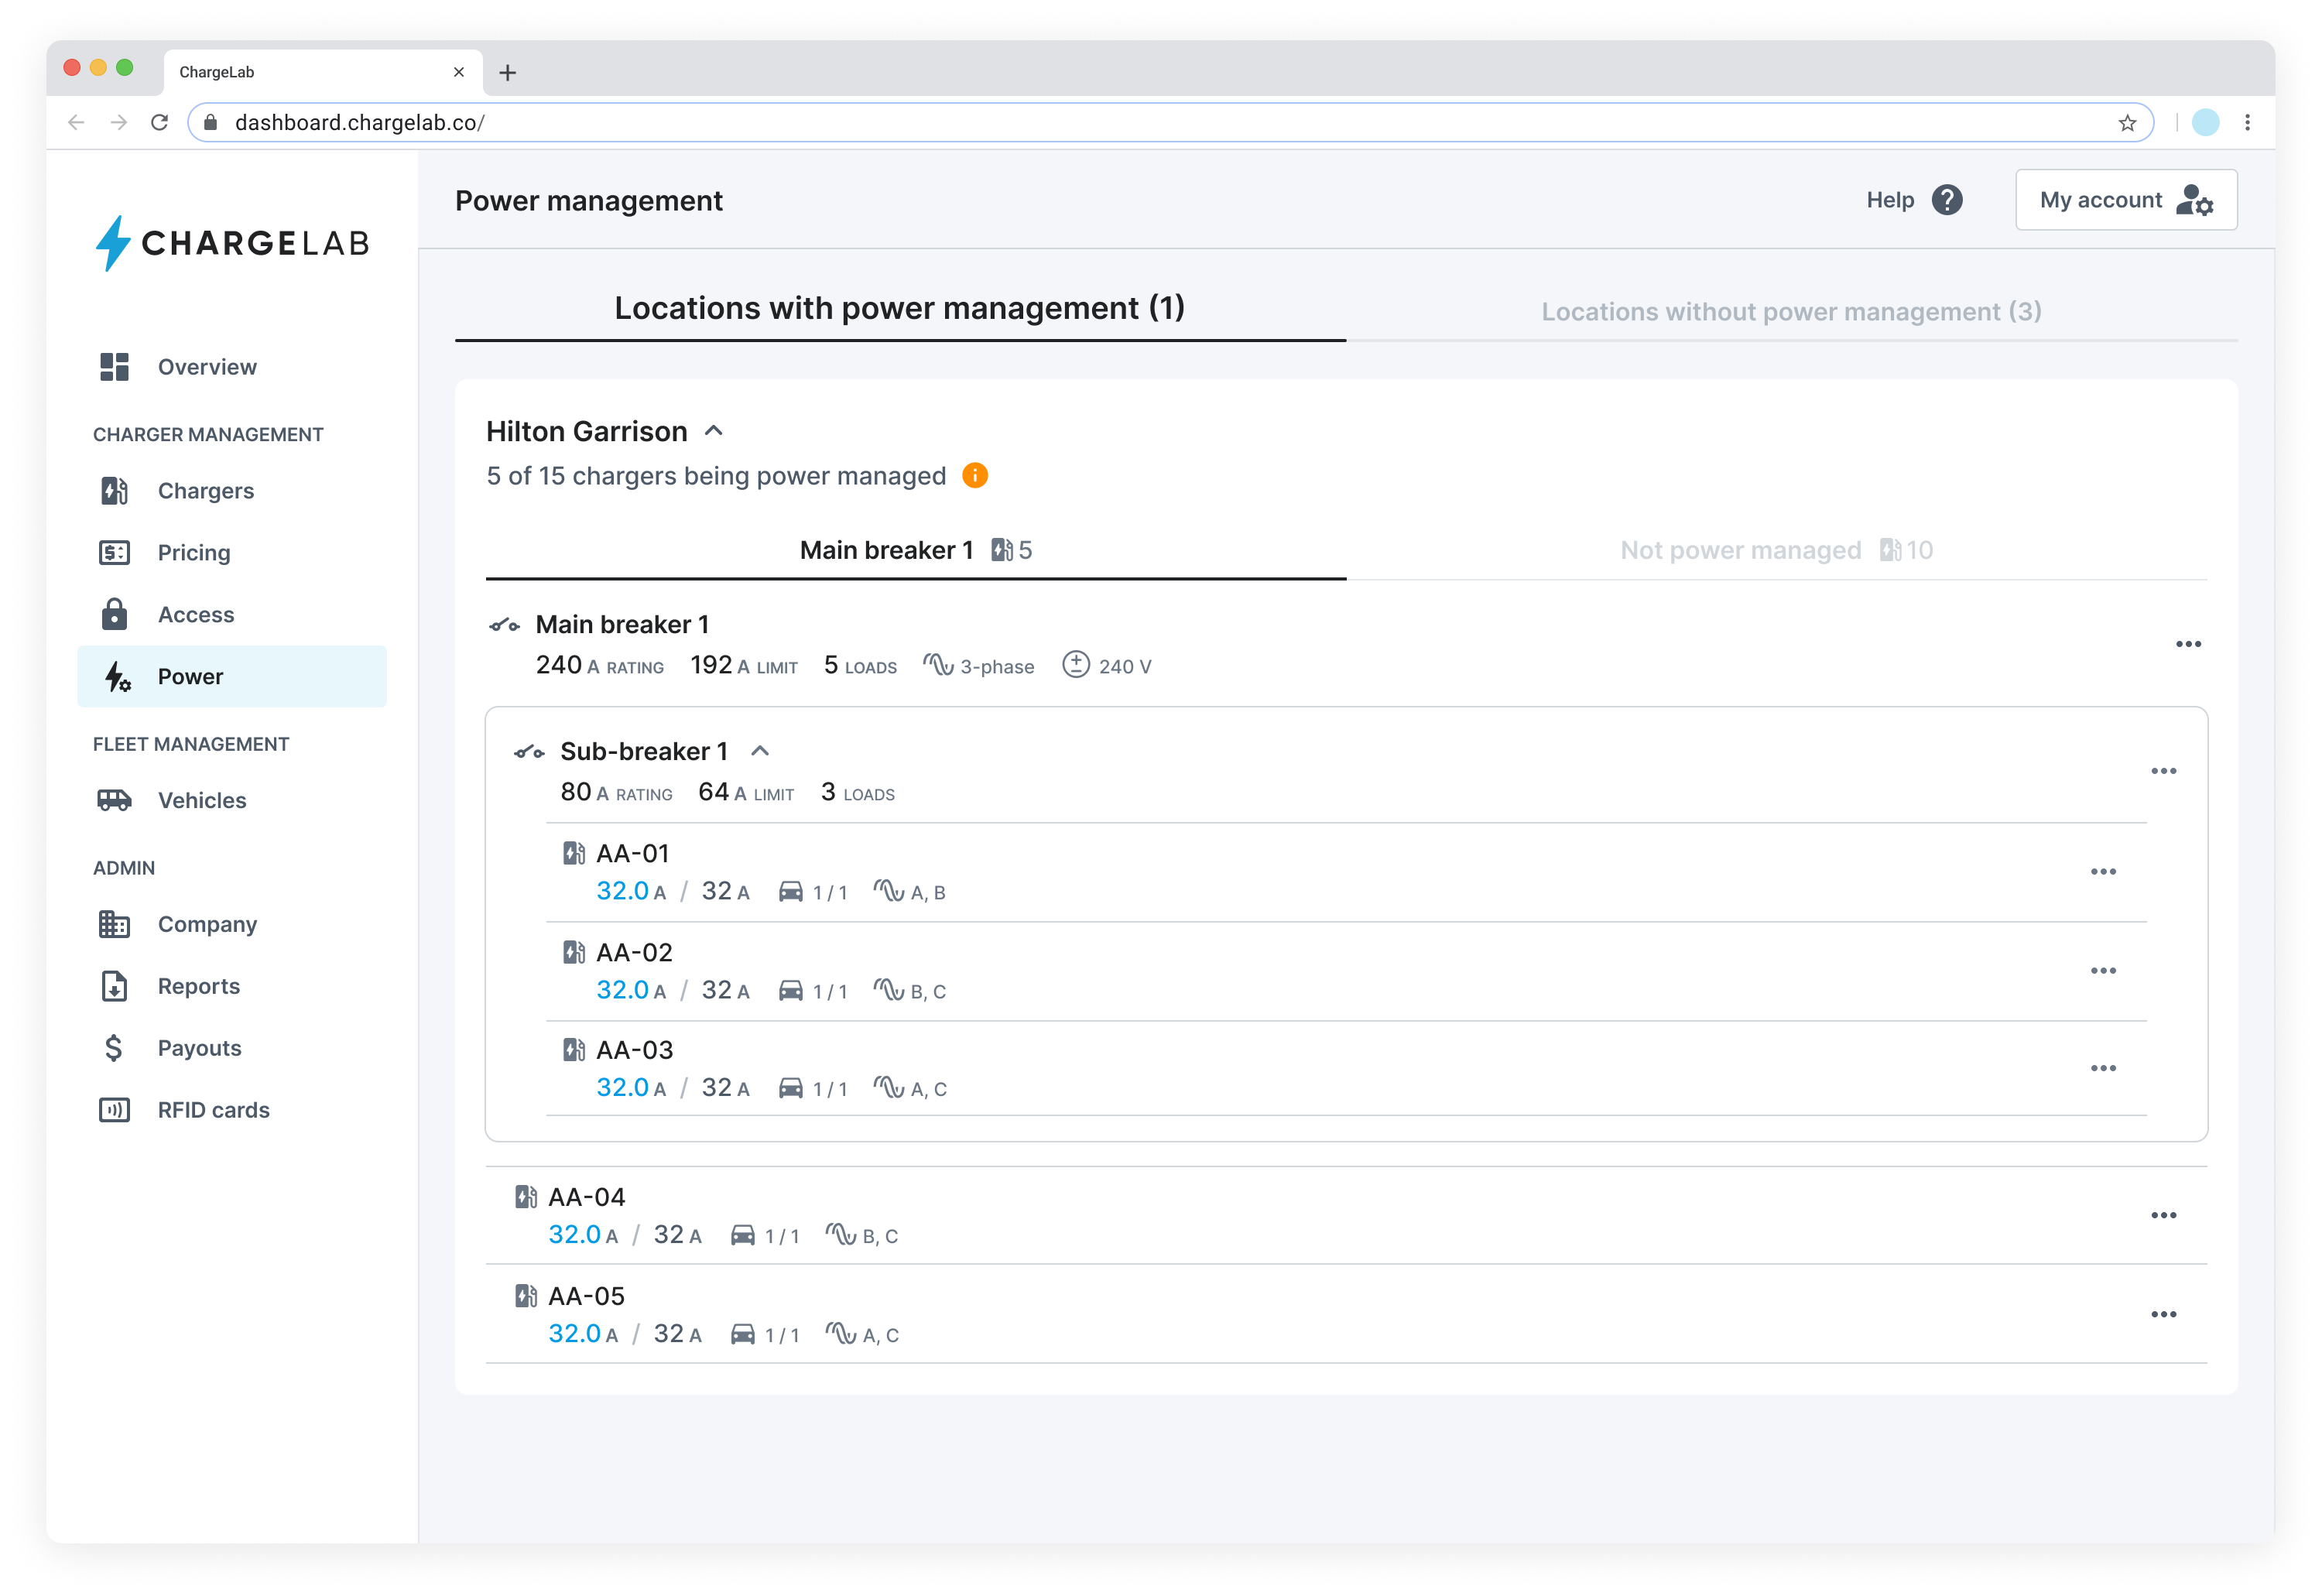The image size is (2322, 1596).
Task: Click the phase icon in AA-02 row
Action: click(x=888, y=990)
